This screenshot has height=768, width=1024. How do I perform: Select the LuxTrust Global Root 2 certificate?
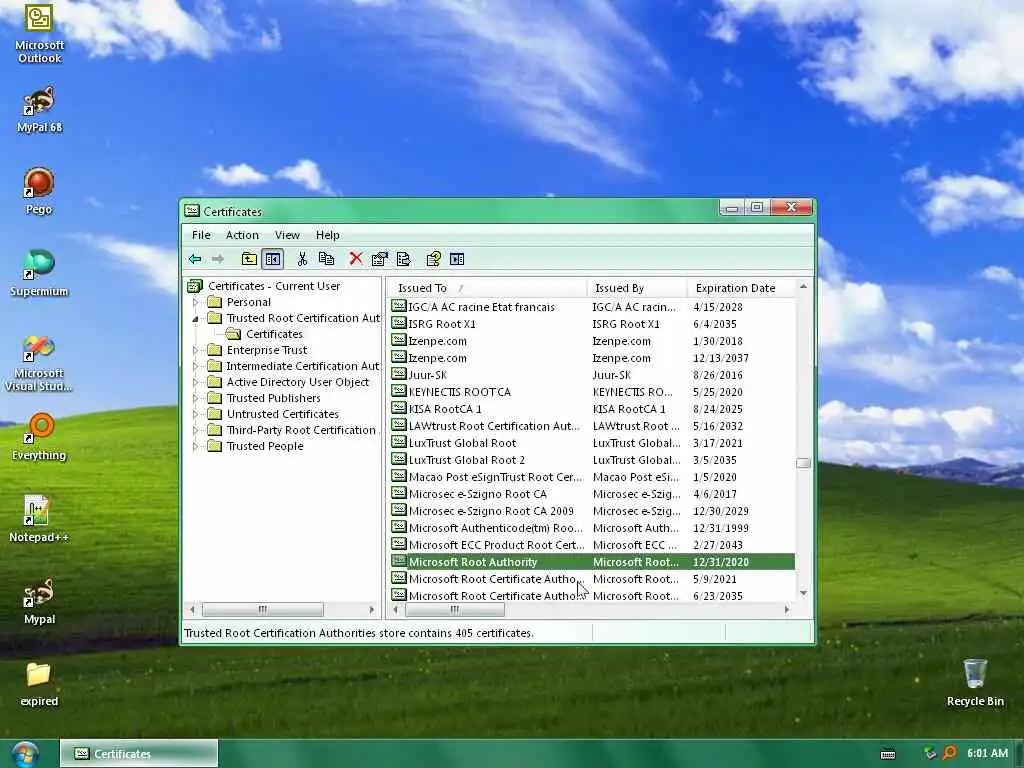(592, 460)
